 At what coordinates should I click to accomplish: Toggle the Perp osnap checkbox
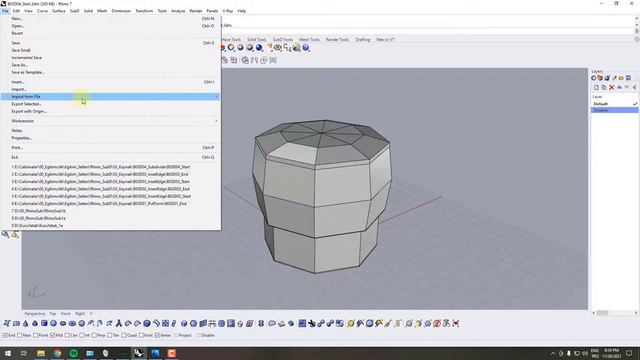pyautogui.click(x=94, y=336)
